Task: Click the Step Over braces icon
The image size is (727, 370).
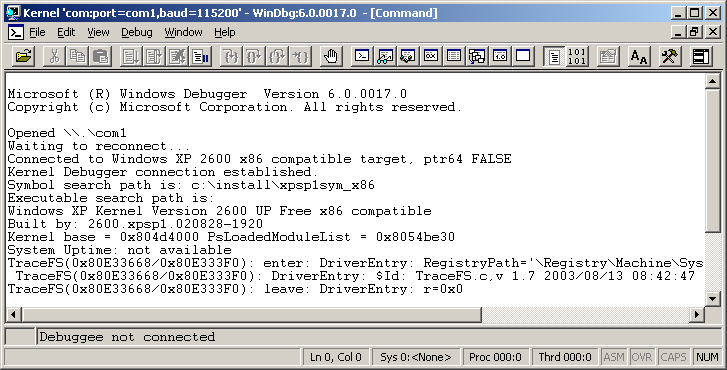Action: pyautogui.click(x=254, y=56)
